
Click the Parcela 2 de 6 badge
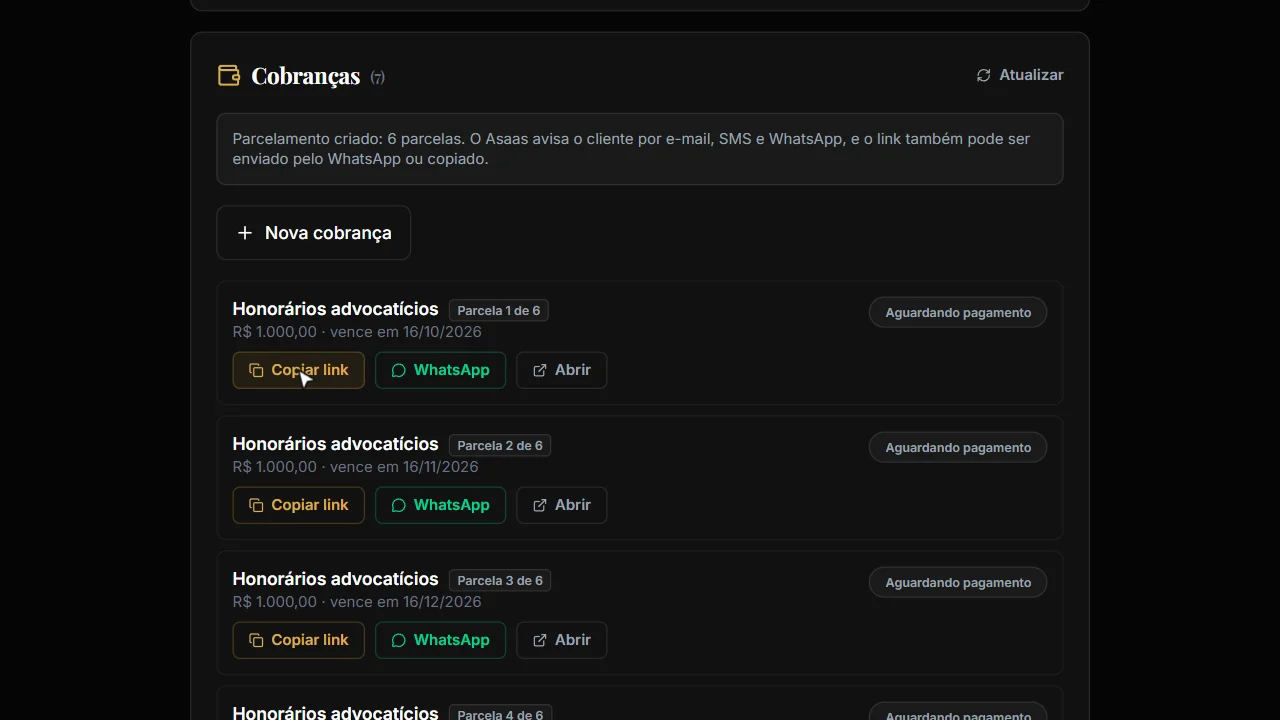(500, 446)
